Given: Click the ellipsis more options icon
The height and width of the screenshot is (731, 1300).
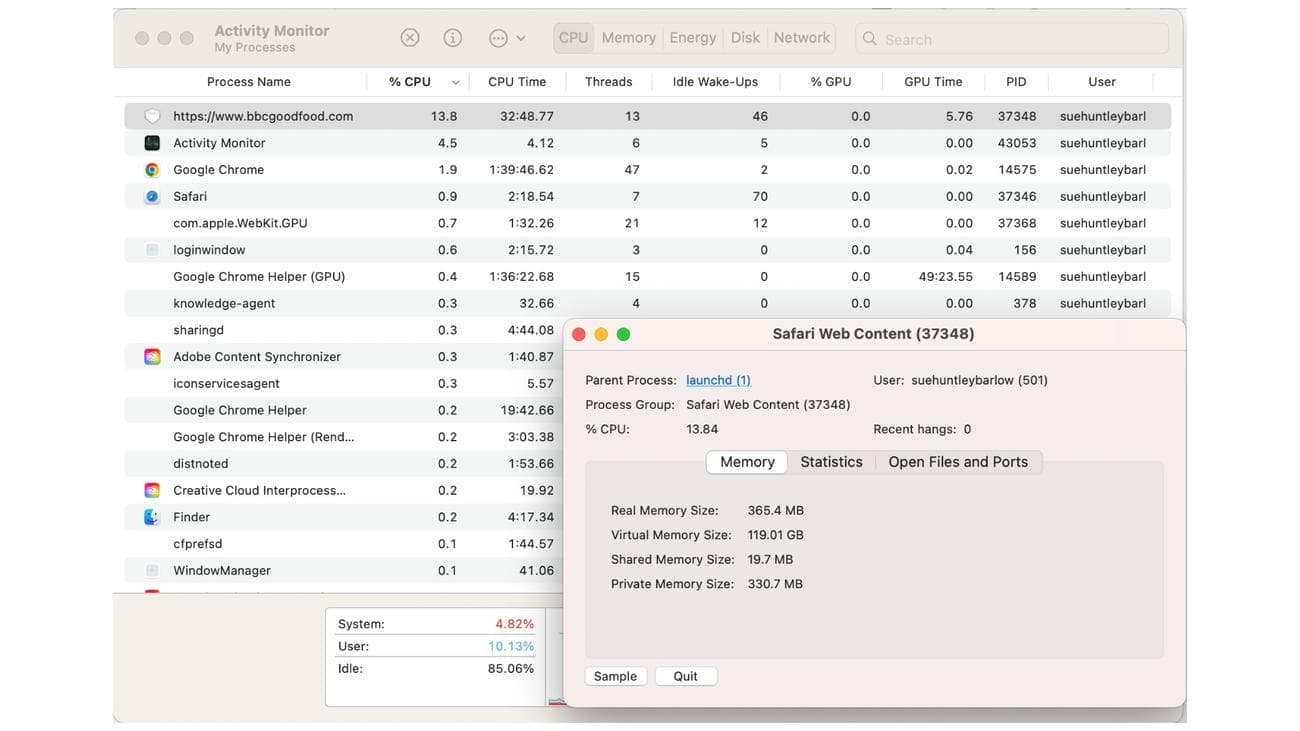Looking at the screenshot, I should point(498,38).
